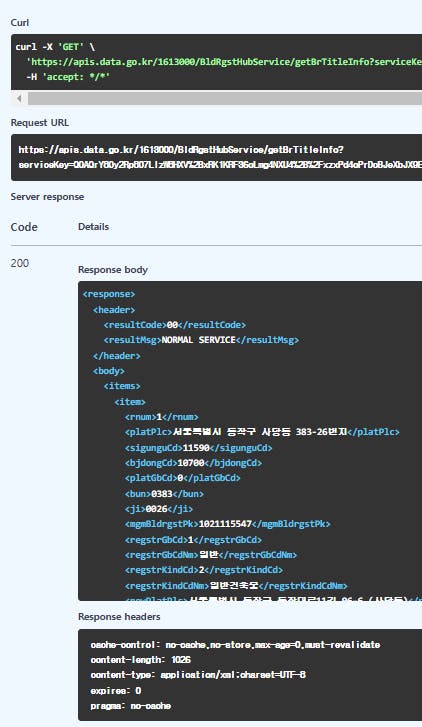Viewport: 422px width, 727px height.
Task: Click the pragma: no-cache header line
Action: tap(131, 706)
